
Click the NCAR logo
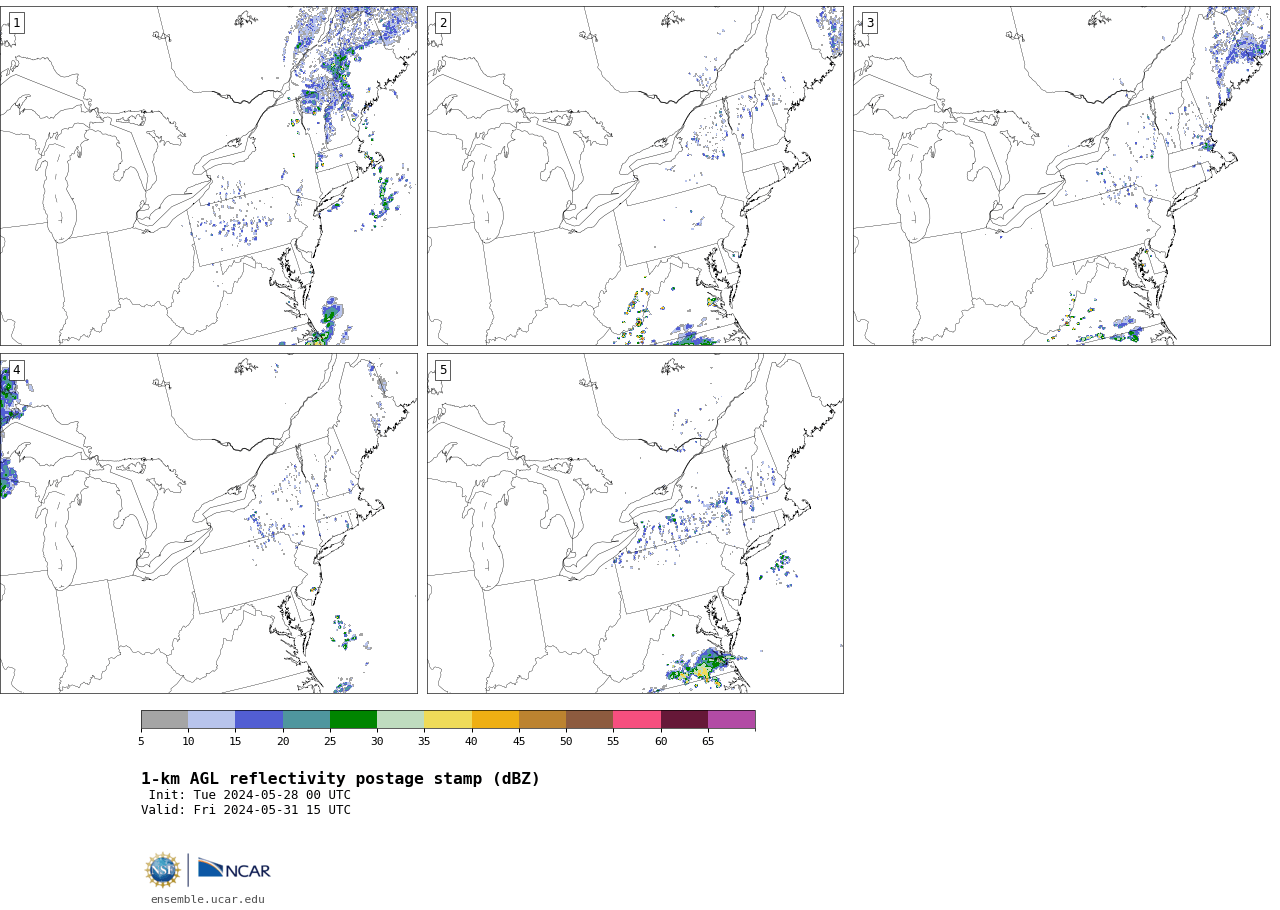tap(234, 869)
